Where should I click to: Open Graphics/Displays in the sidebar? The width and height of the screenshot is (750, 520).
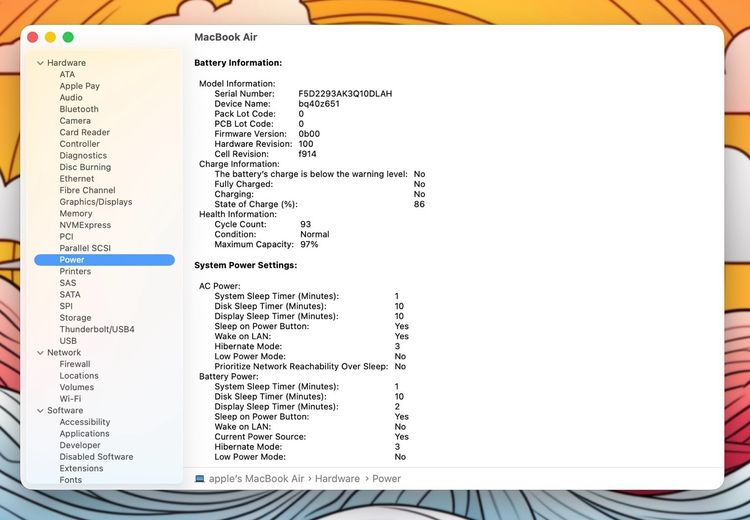(96, 202)
